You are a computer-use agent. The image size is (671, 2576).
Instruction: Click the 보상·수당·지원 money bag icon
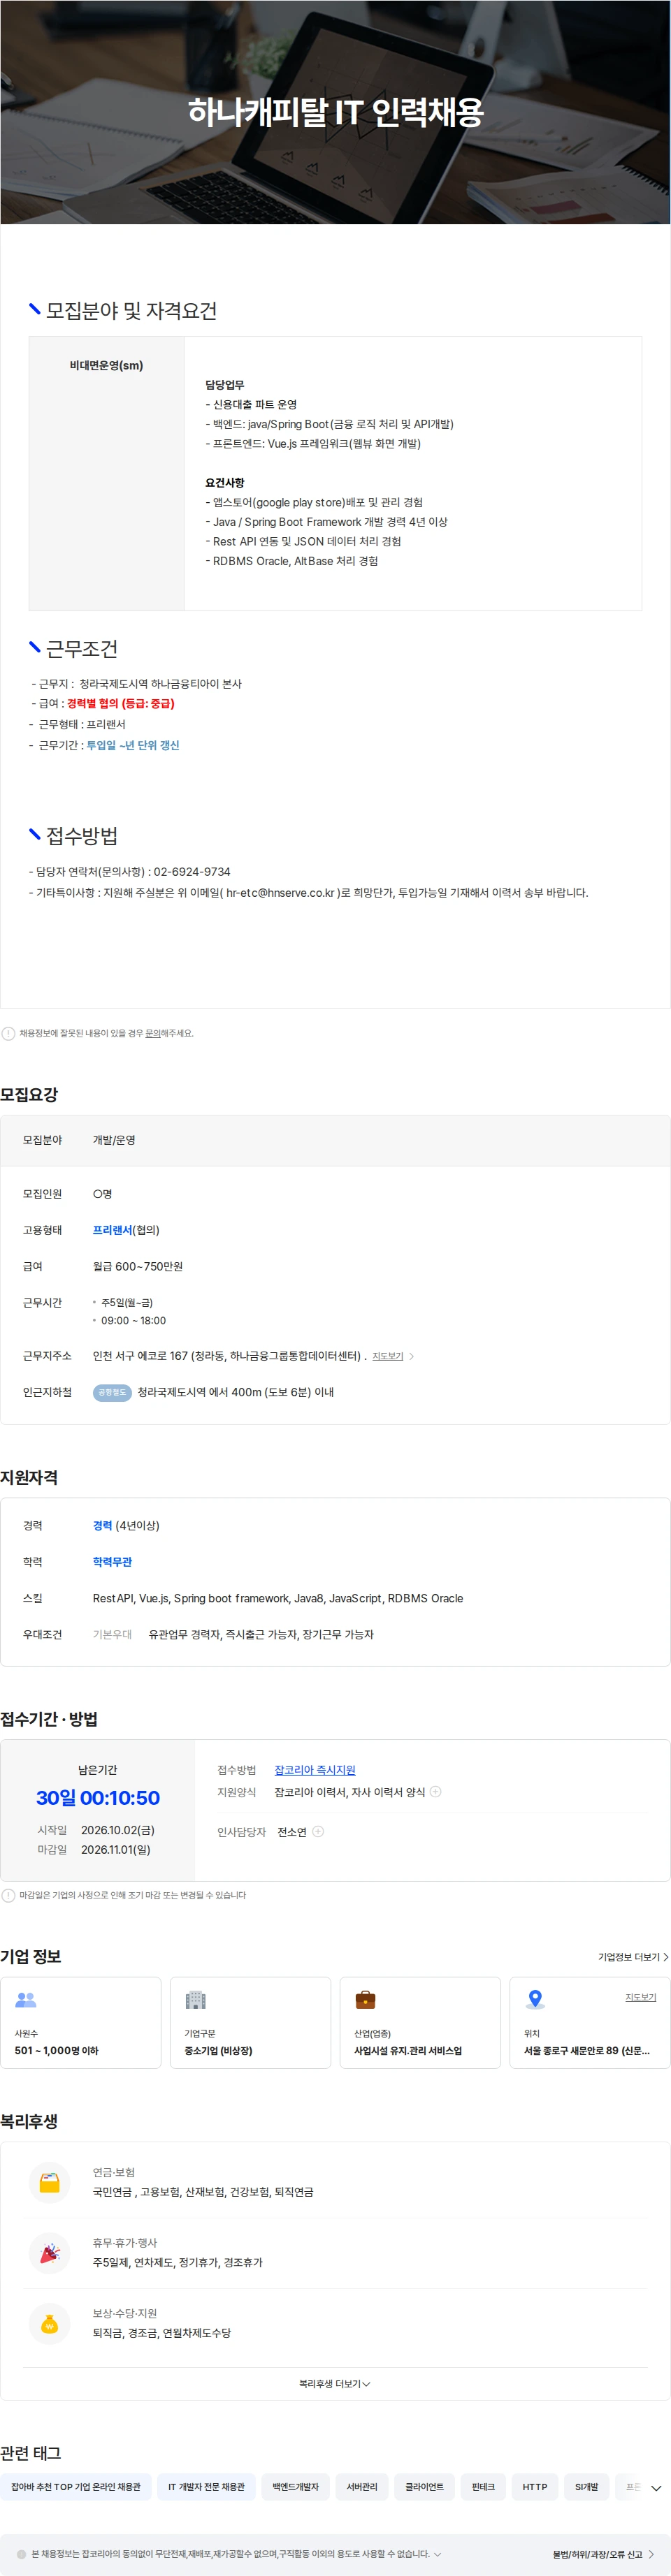pyautogui.click(x=49, y=2324)
